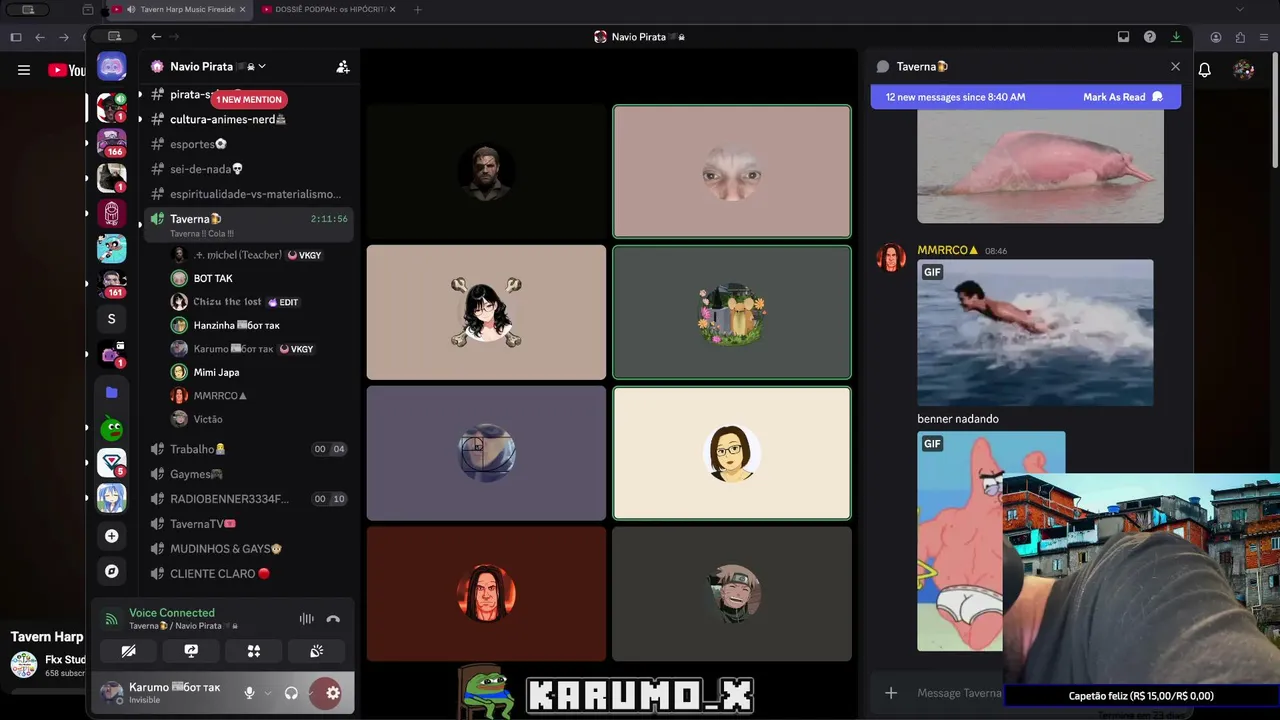Open the green frog server icon
The width and height of the screenshot is (1280, 720).
[111, 429]
